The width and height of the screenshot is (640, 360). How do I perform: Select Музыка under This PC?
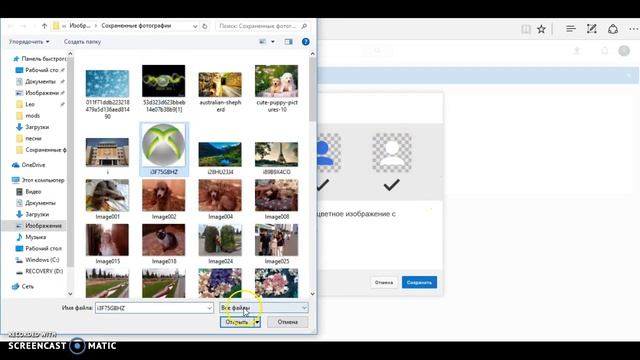(36, 237)
